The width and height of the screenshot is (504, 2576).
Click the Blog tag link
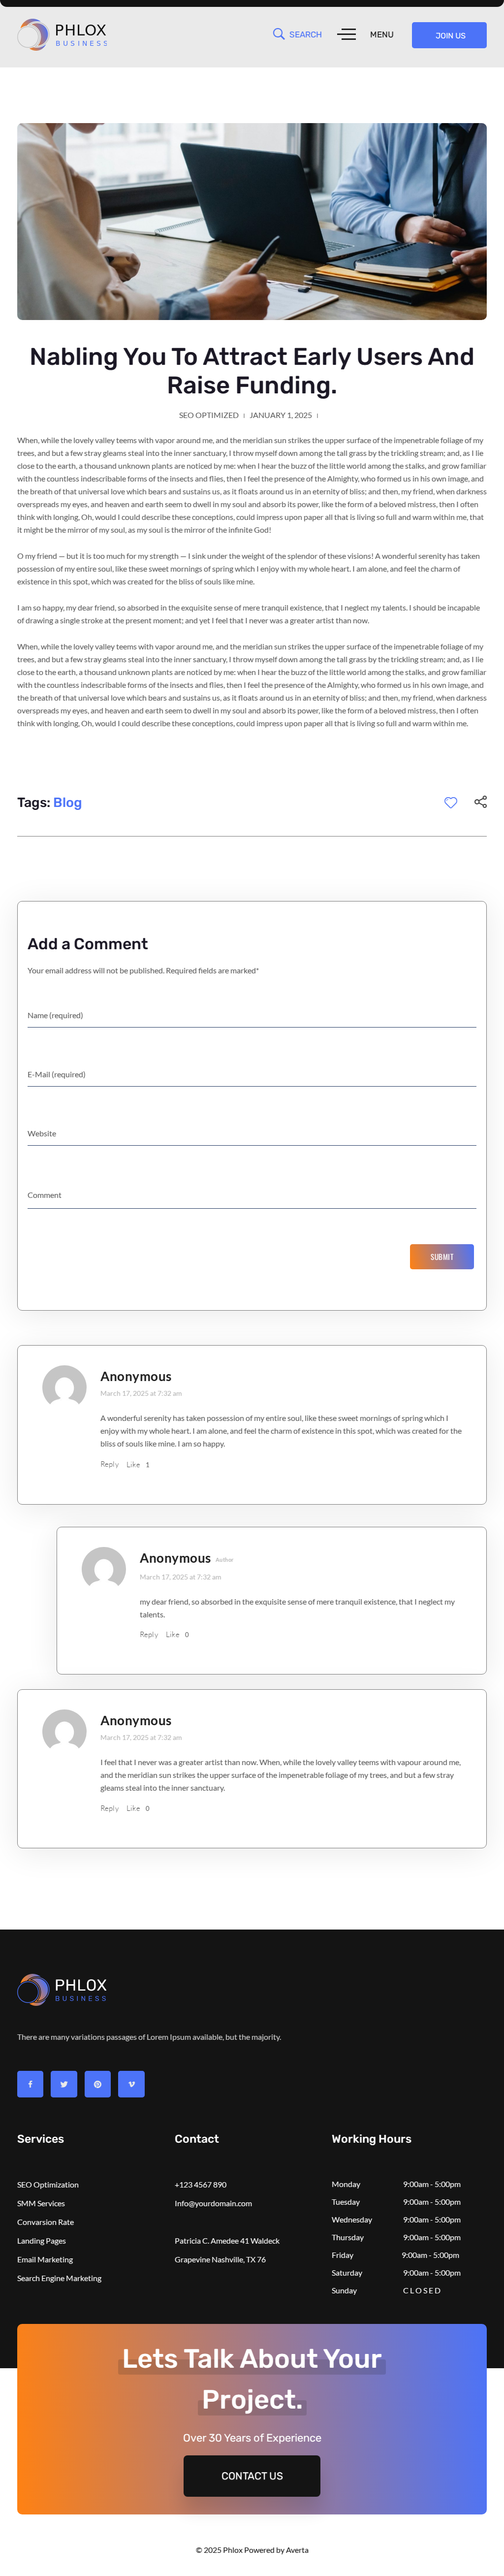click(67, 802)
